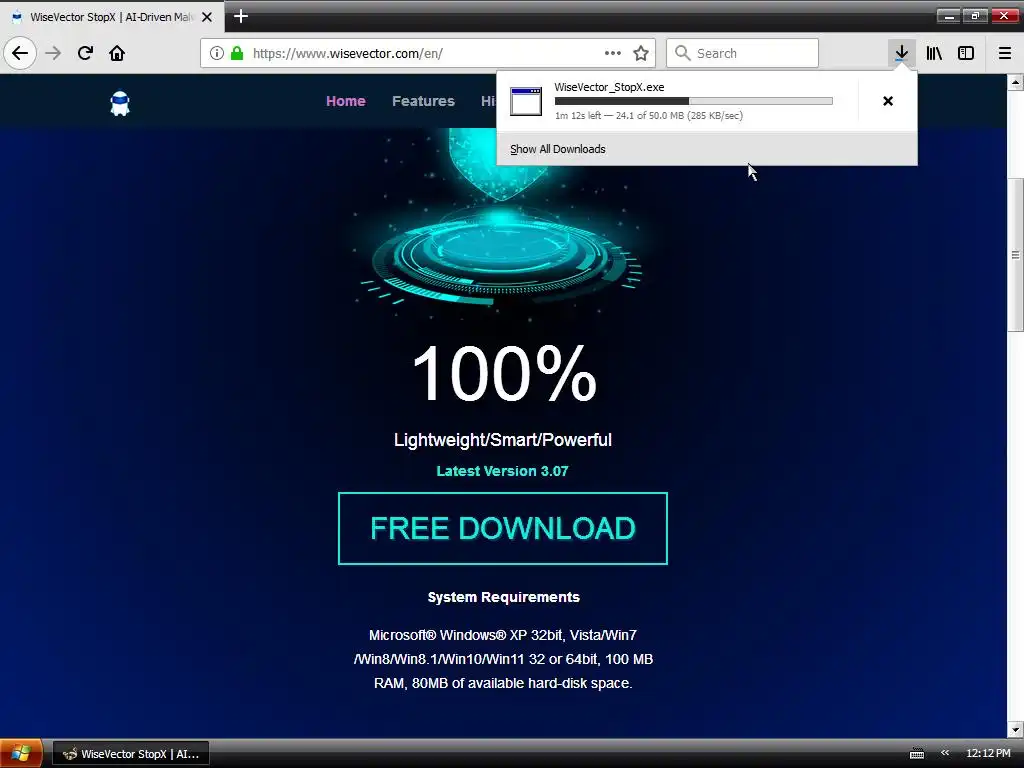Bookmark this page with the star icon
Viewport: 1024px width, 768px height.
point(641,53)
